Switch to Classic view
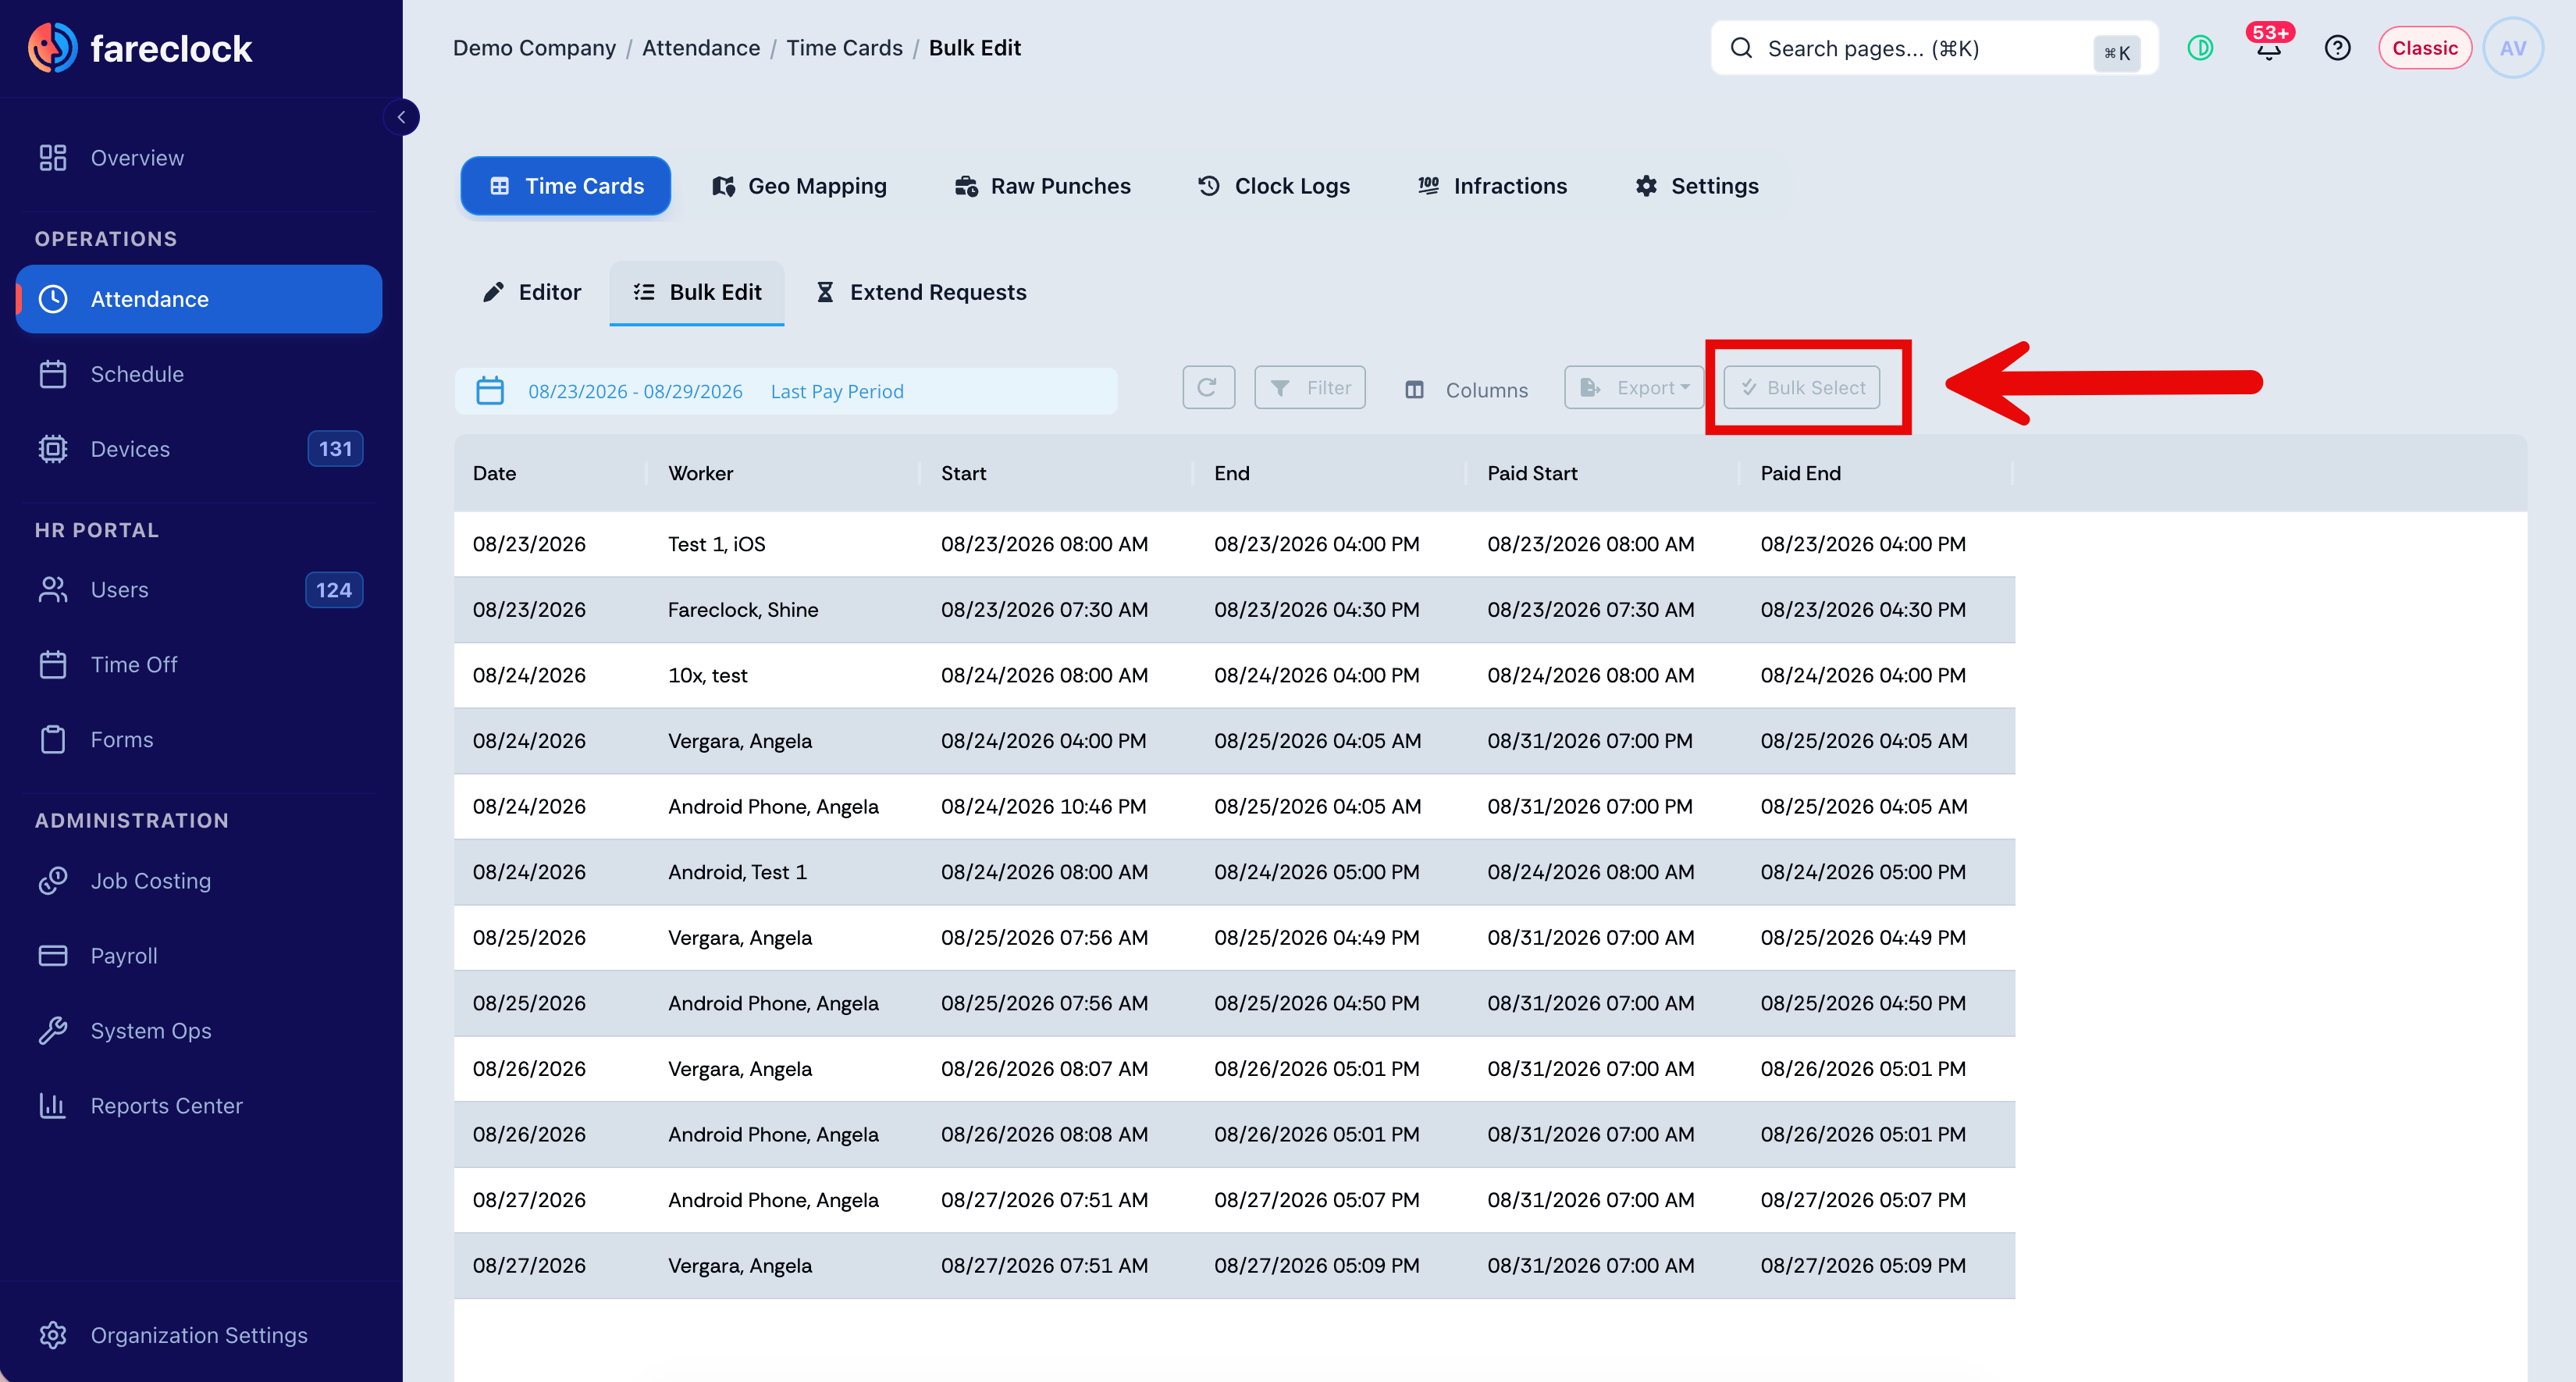The height and width of the screenshot is (1382, 2576). point(2424,48)
